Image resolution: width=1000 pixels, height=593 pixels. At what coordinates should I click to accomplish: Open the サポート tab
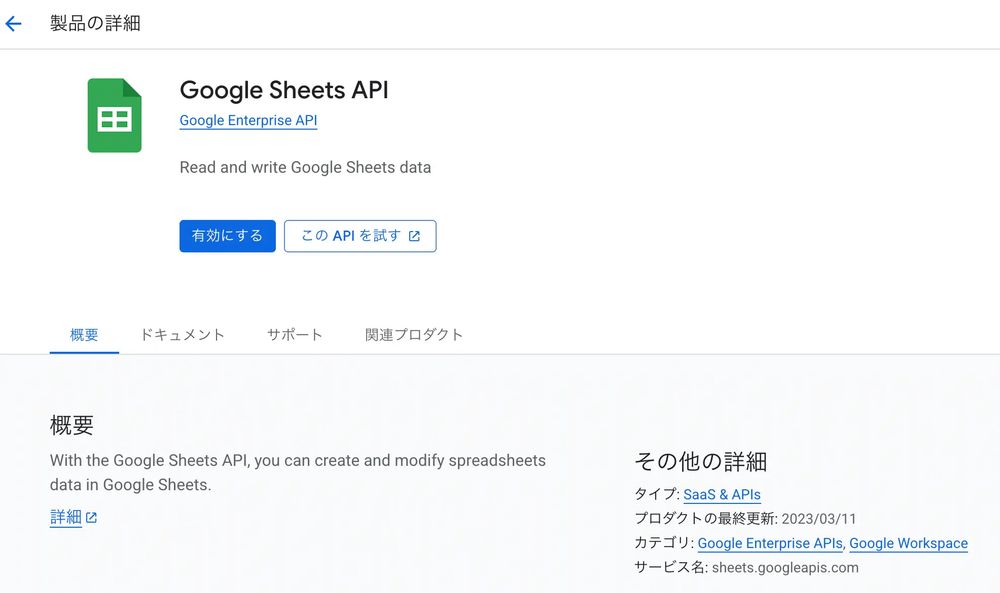[295, 335]
